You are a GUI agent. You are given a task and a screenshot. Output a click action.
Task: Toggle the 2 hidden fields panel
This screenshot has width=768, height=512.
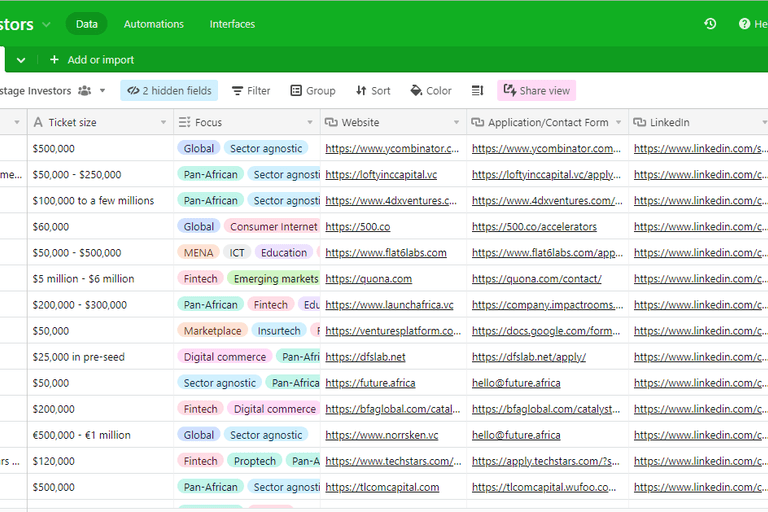pyautogui.click(x=168, y=91)
